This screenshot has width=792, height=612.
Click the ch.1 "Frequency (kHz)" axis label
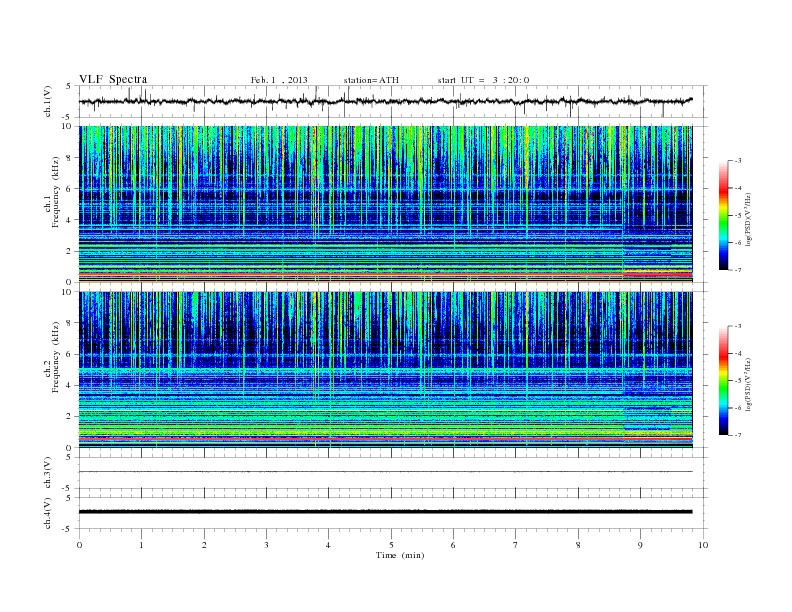click(x=55, y=192)
